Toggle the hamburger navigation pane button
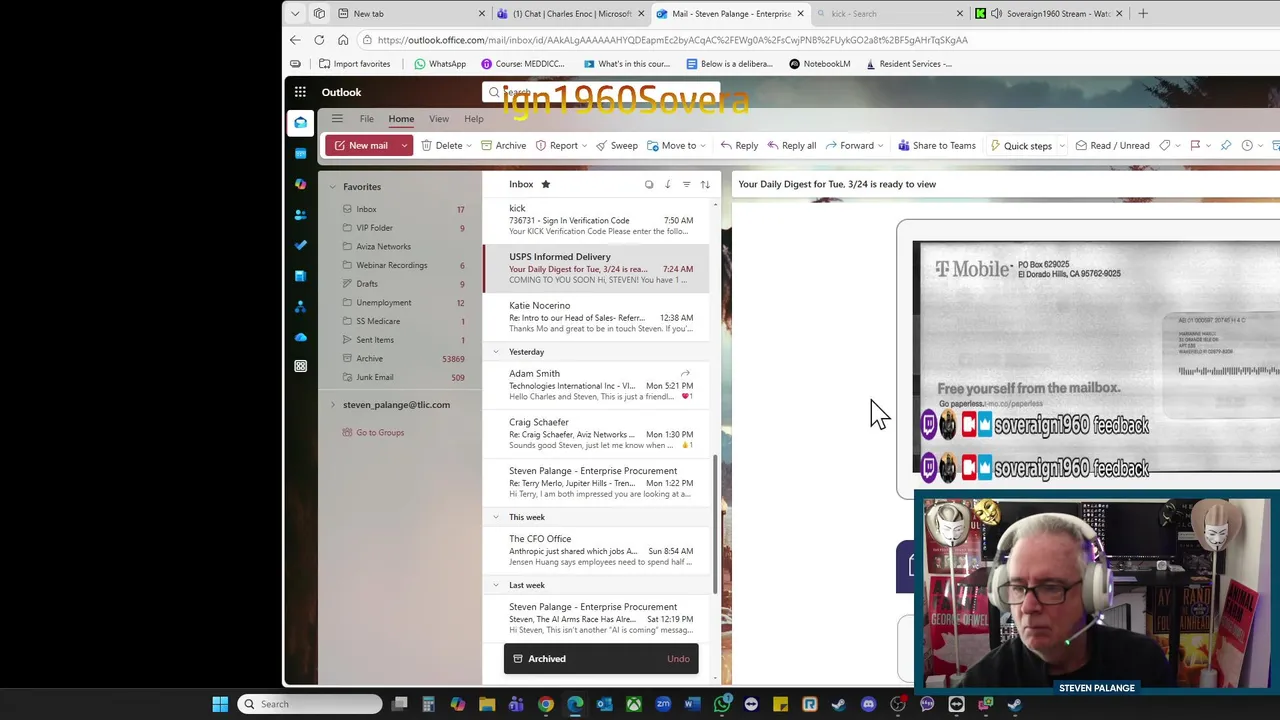 coord(337,119)
